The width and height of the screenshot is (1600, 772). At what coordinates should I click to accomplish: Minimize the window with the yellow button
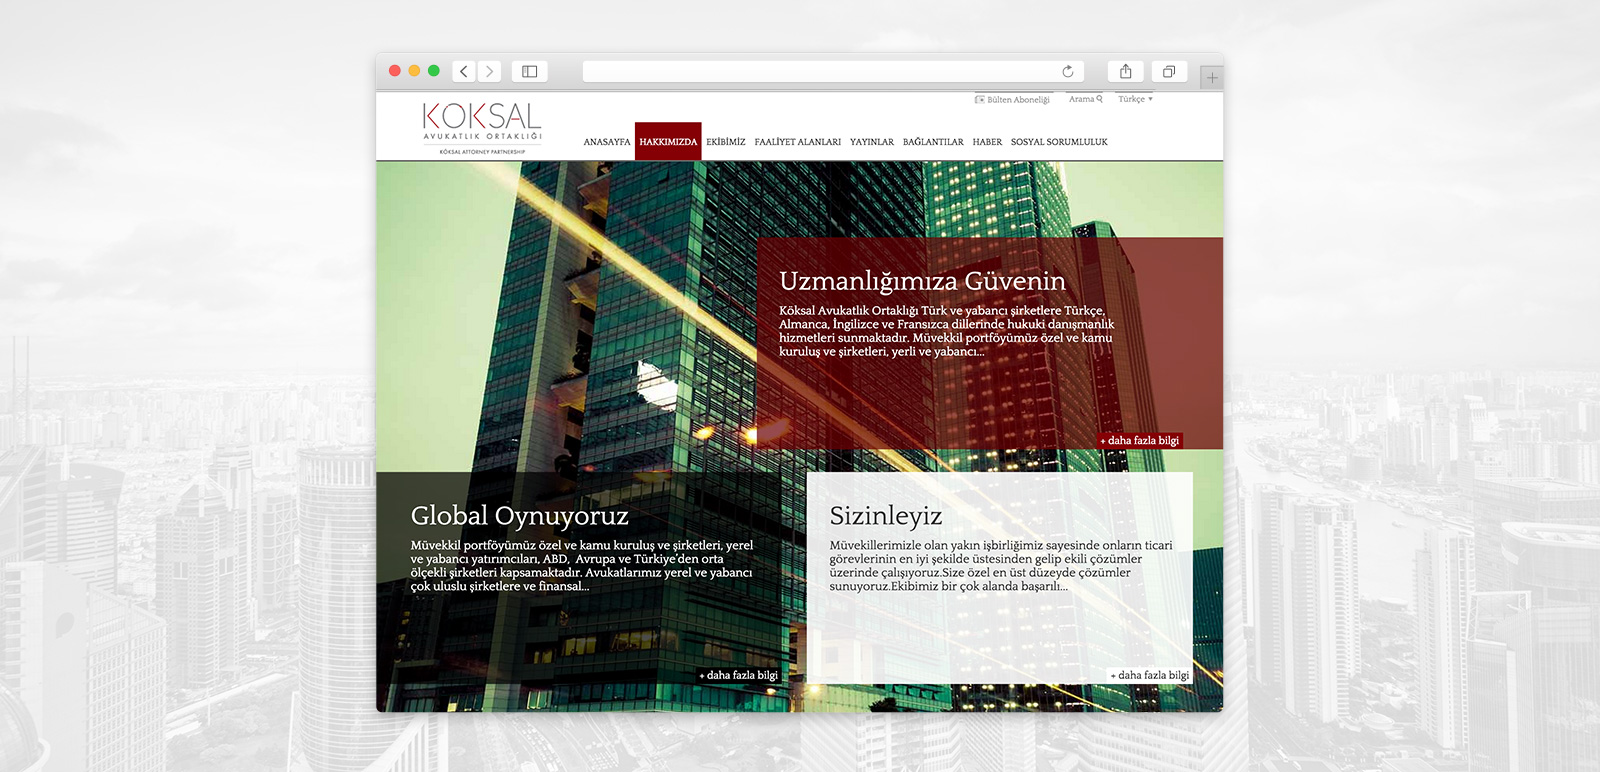tap(414, 71)
